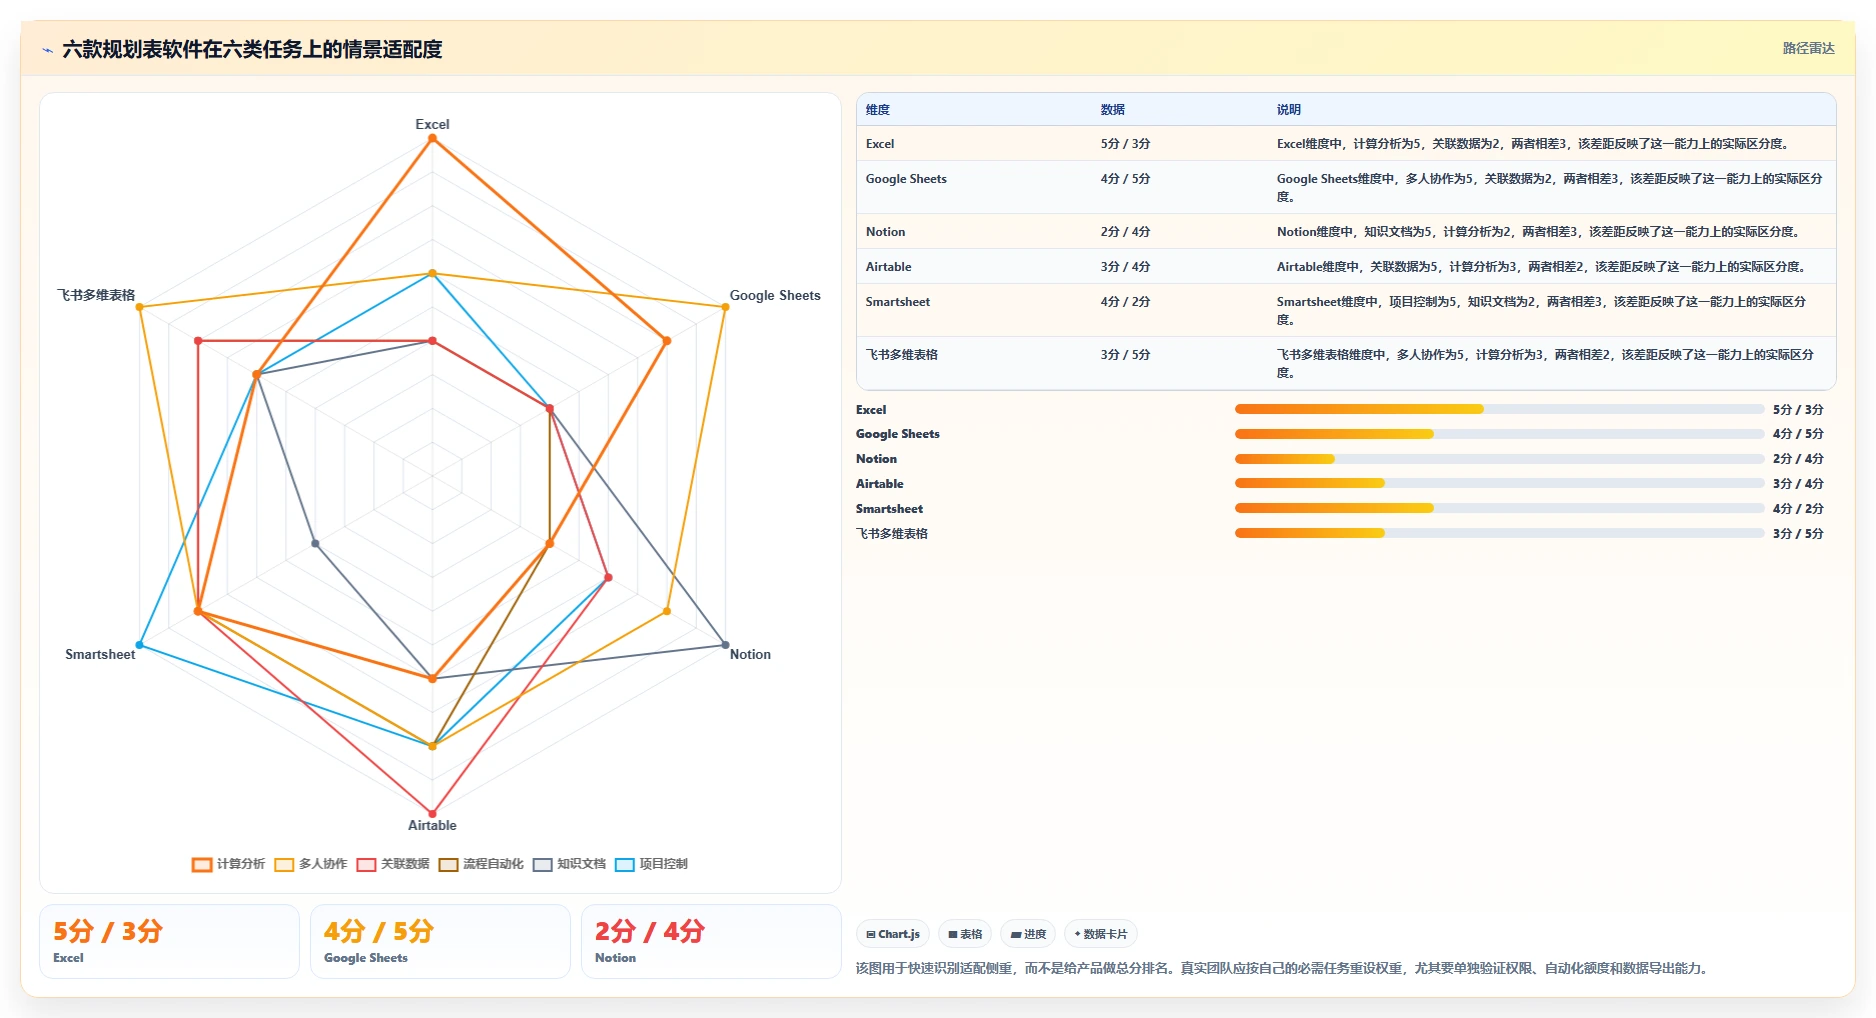Click the yellow data point at Google Sheets vertex
Image resolution: width=1876 pixels, height=1018 pixels.
click(x=725, y=307)
